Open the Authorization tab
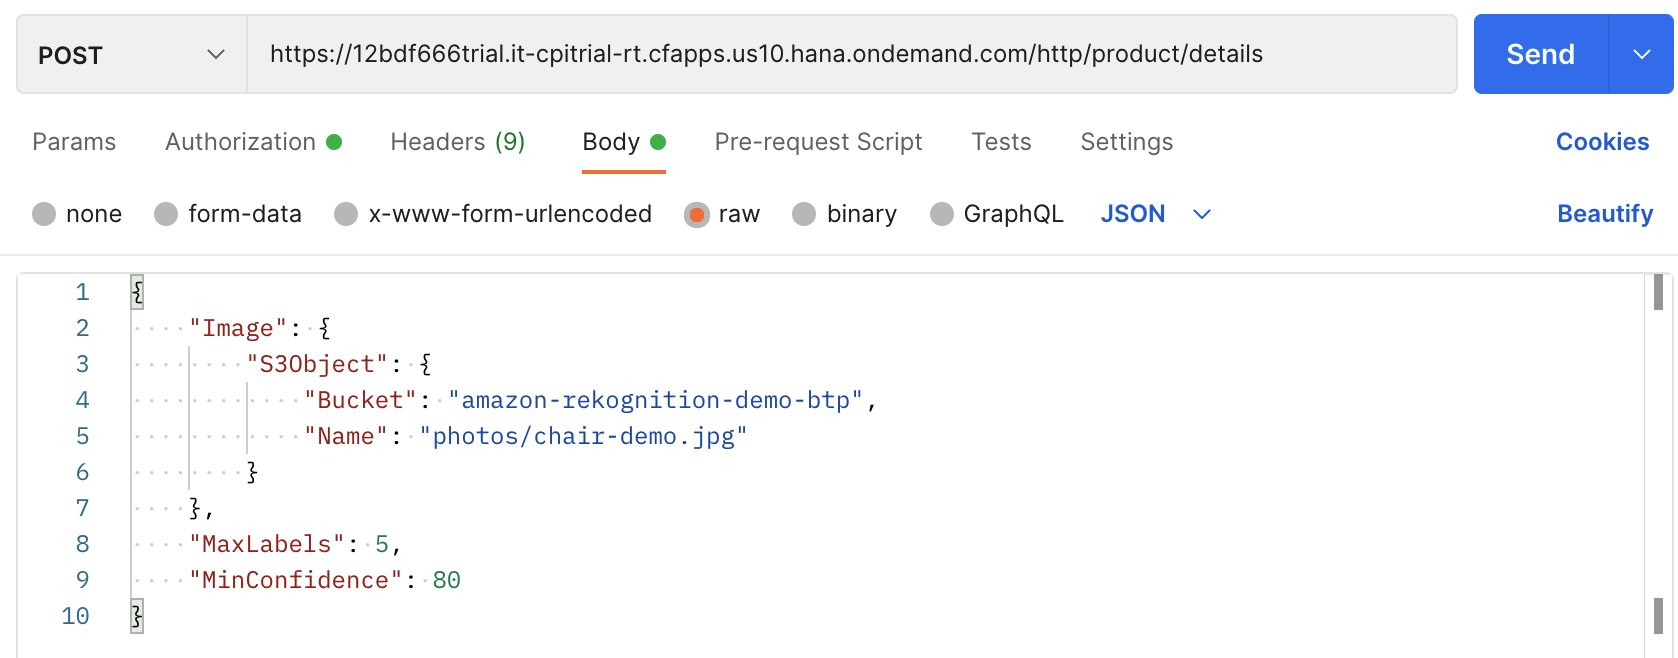 241,142
